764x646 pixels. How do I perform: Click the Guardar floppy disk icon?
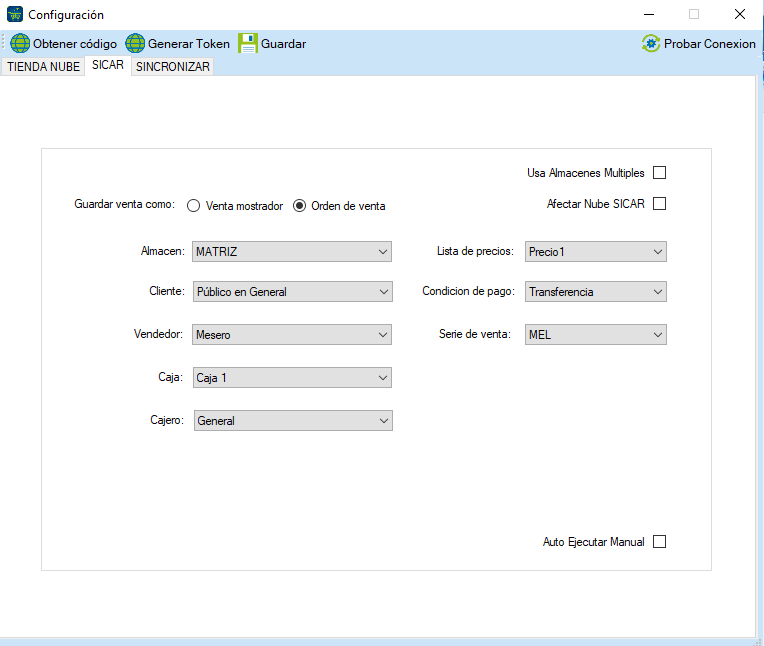pos(248,43)
